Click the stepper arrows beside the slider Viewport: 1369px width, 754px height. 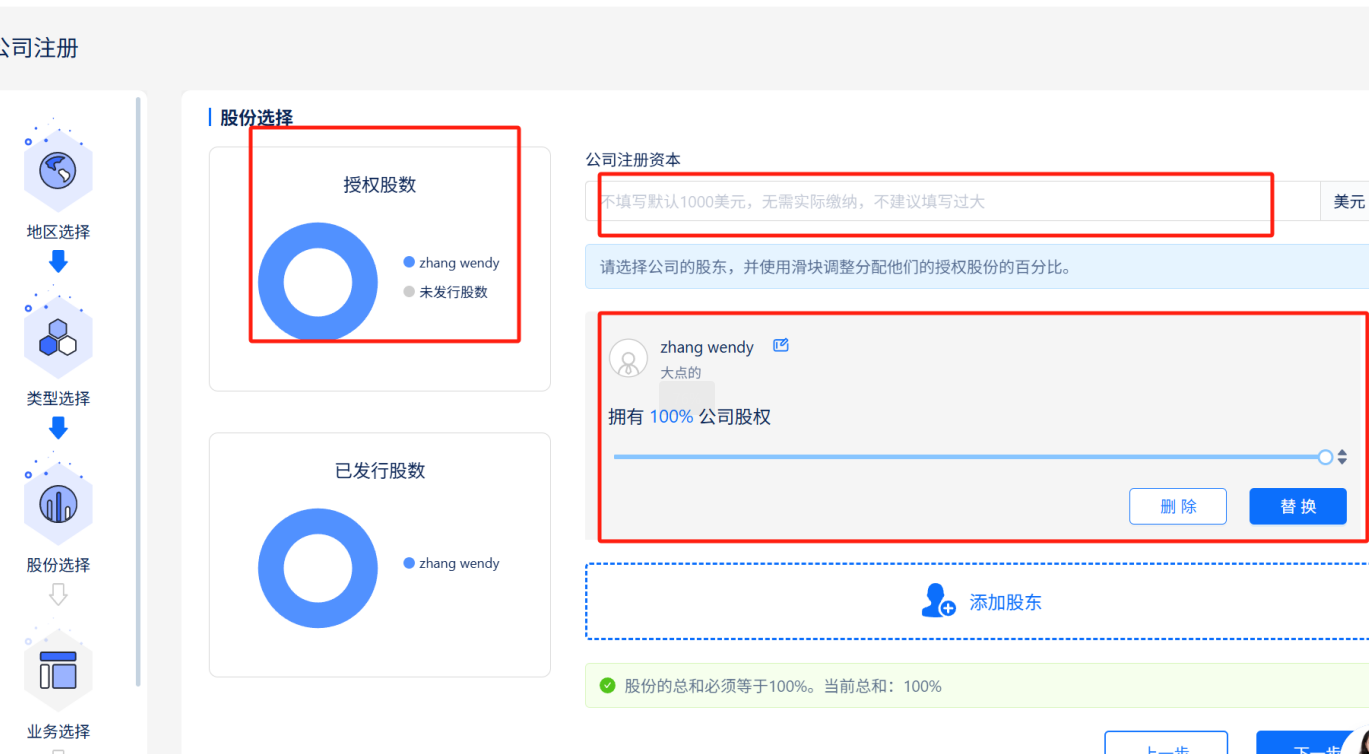pos(1343,457)
